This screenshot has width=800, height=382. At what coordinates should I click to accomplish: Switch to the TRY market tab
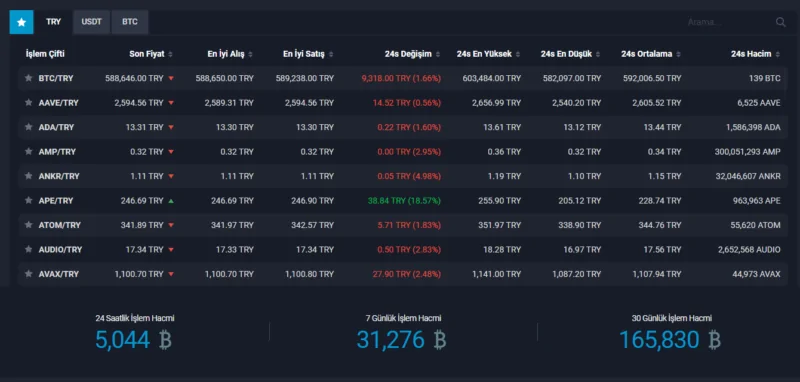(x=54, y=22)
